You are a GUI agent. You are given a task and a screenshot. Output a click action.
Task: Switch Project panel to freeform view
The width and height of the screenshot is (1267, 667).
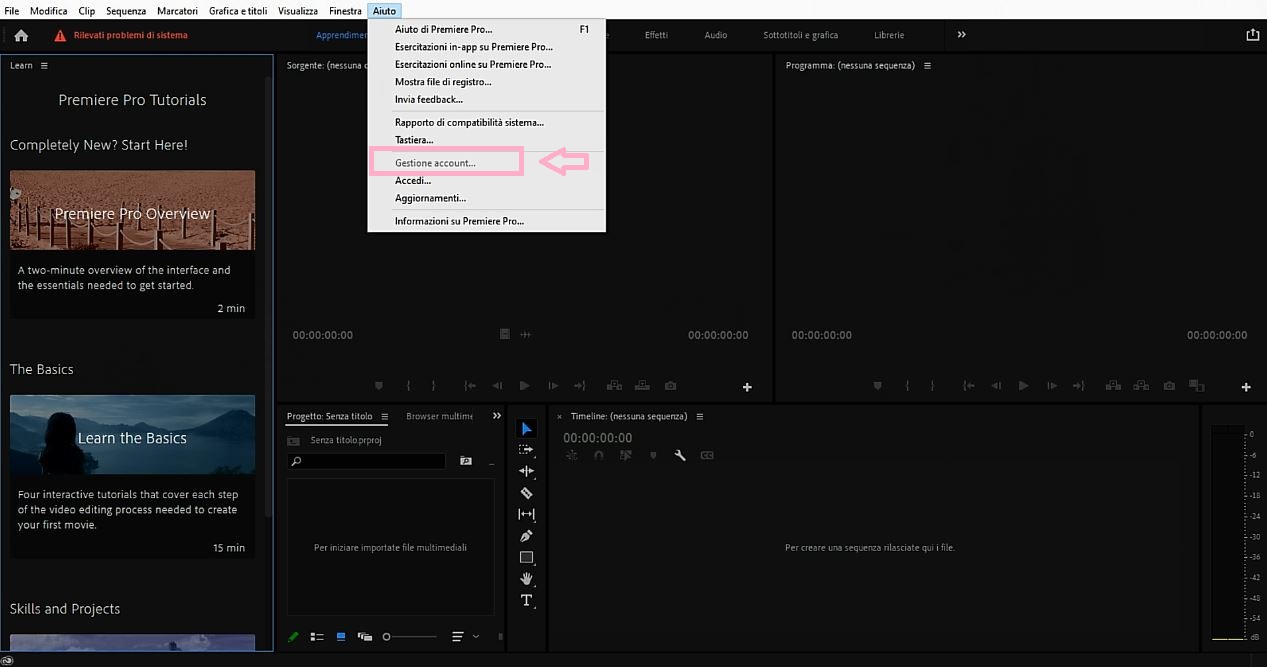[365, 636]
